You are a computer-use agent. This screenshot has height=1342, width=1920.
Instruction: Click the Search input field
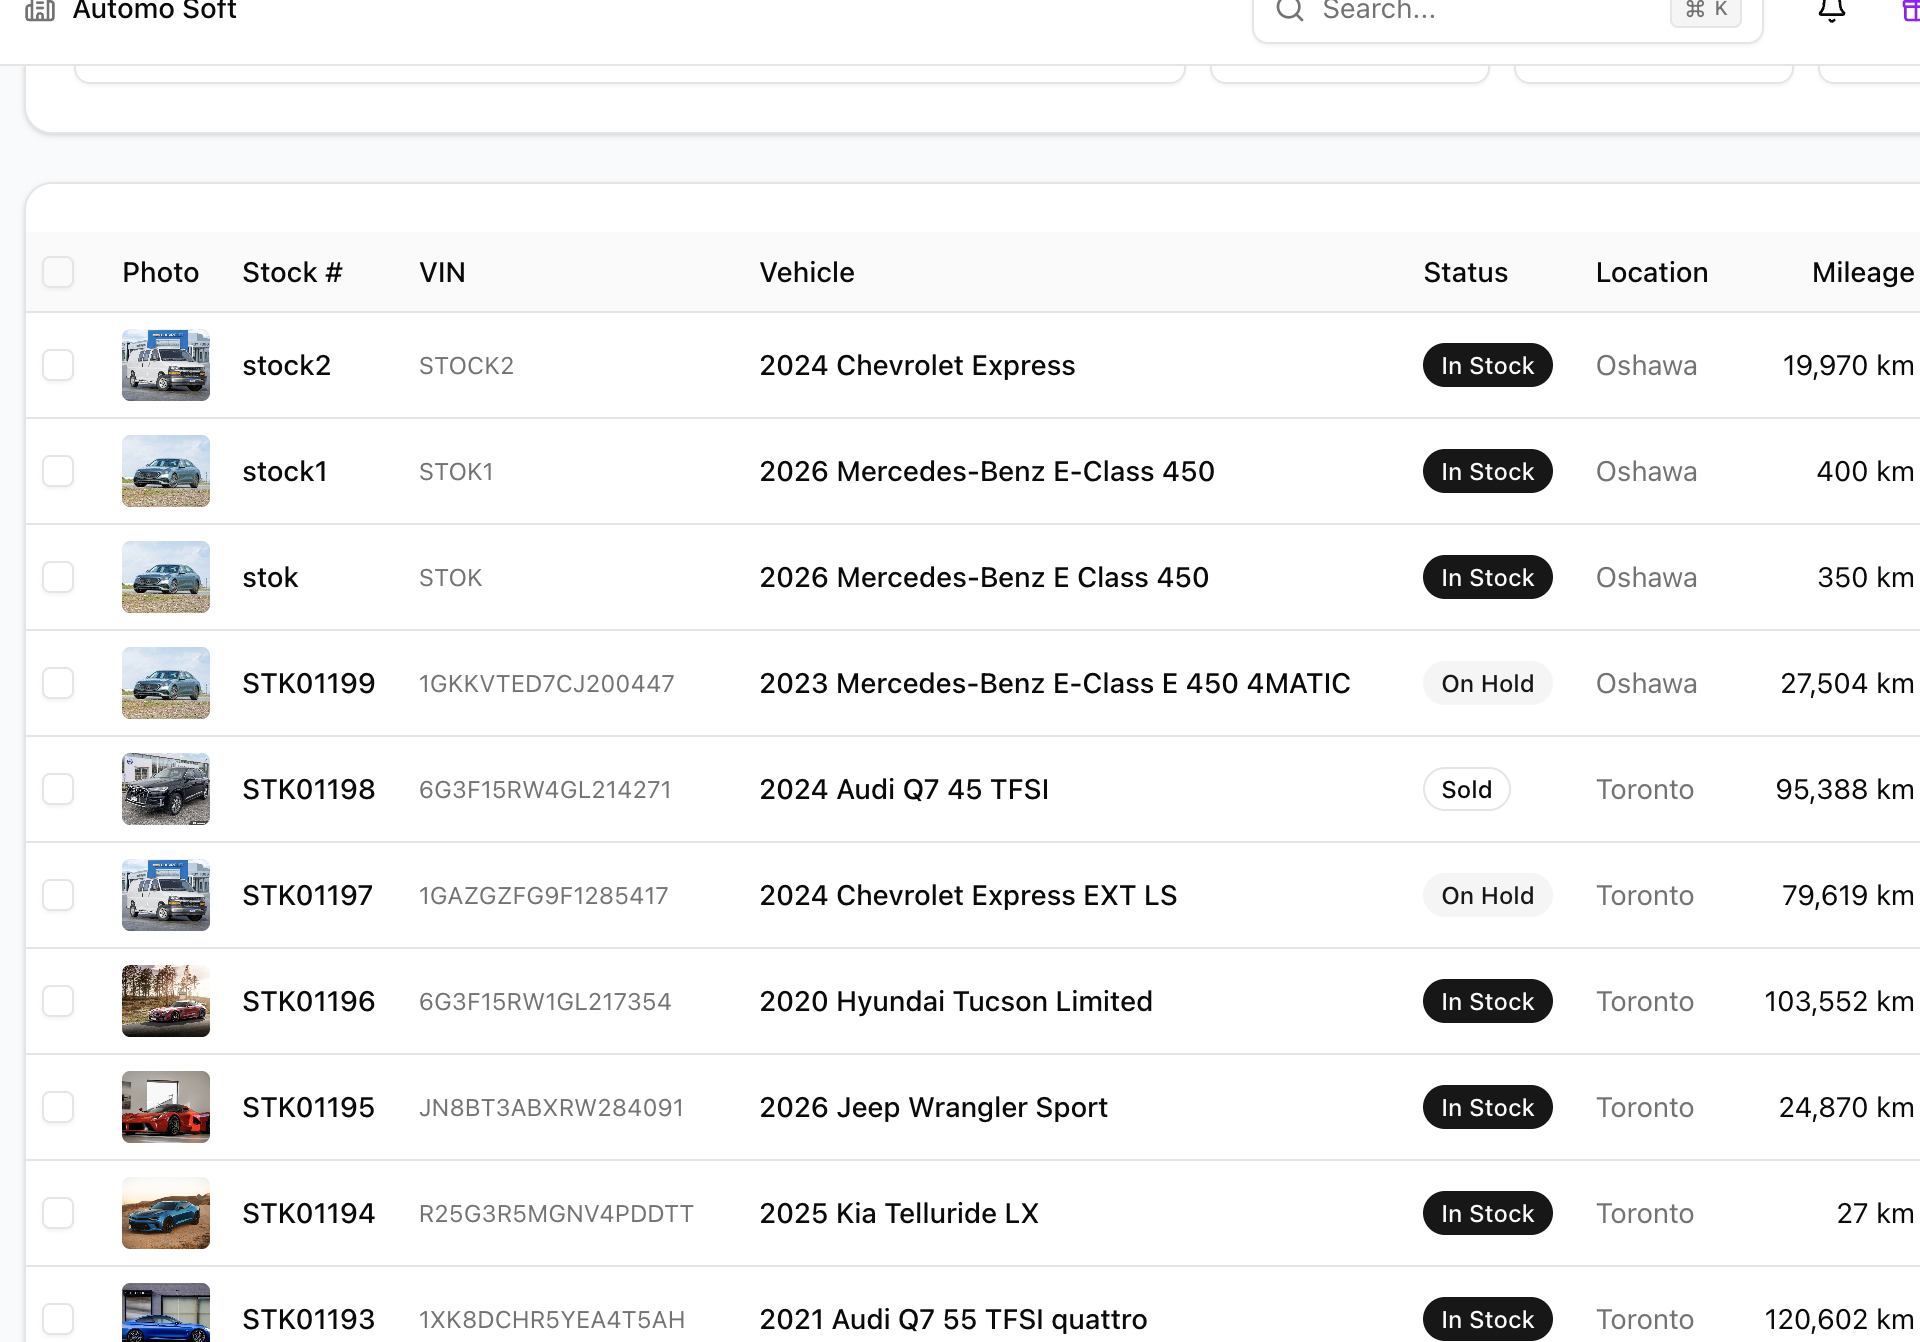pyautogui.click(x=1490, y=11)
